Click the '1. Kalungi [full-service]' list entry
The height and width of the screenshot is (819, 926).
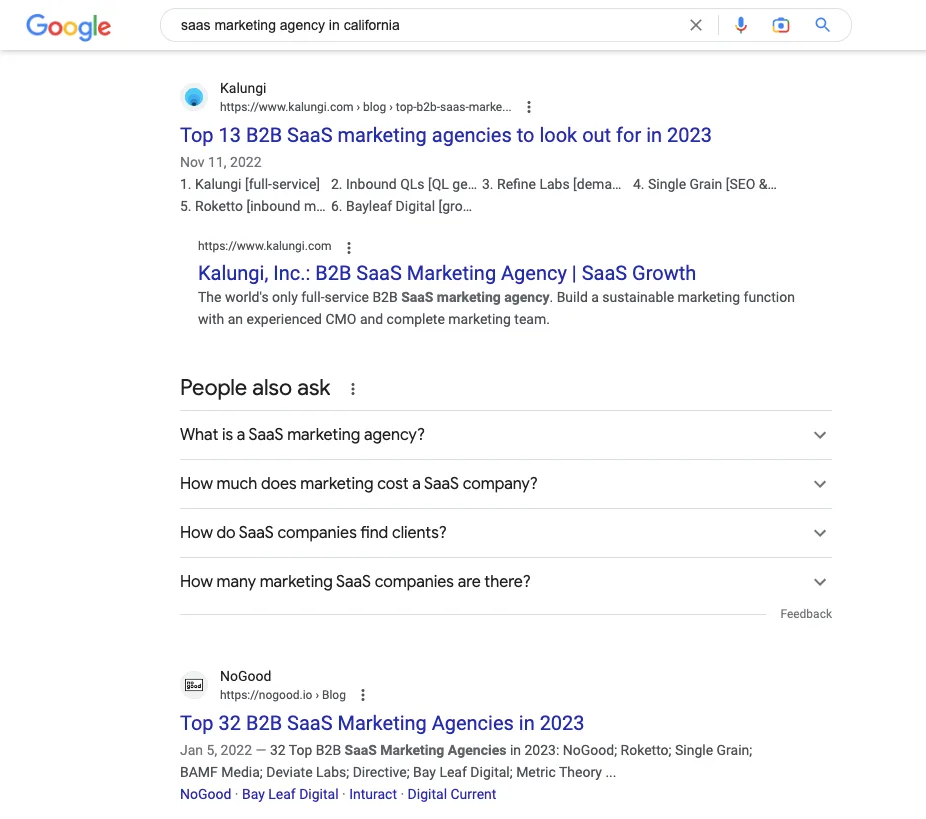[250, 184]
